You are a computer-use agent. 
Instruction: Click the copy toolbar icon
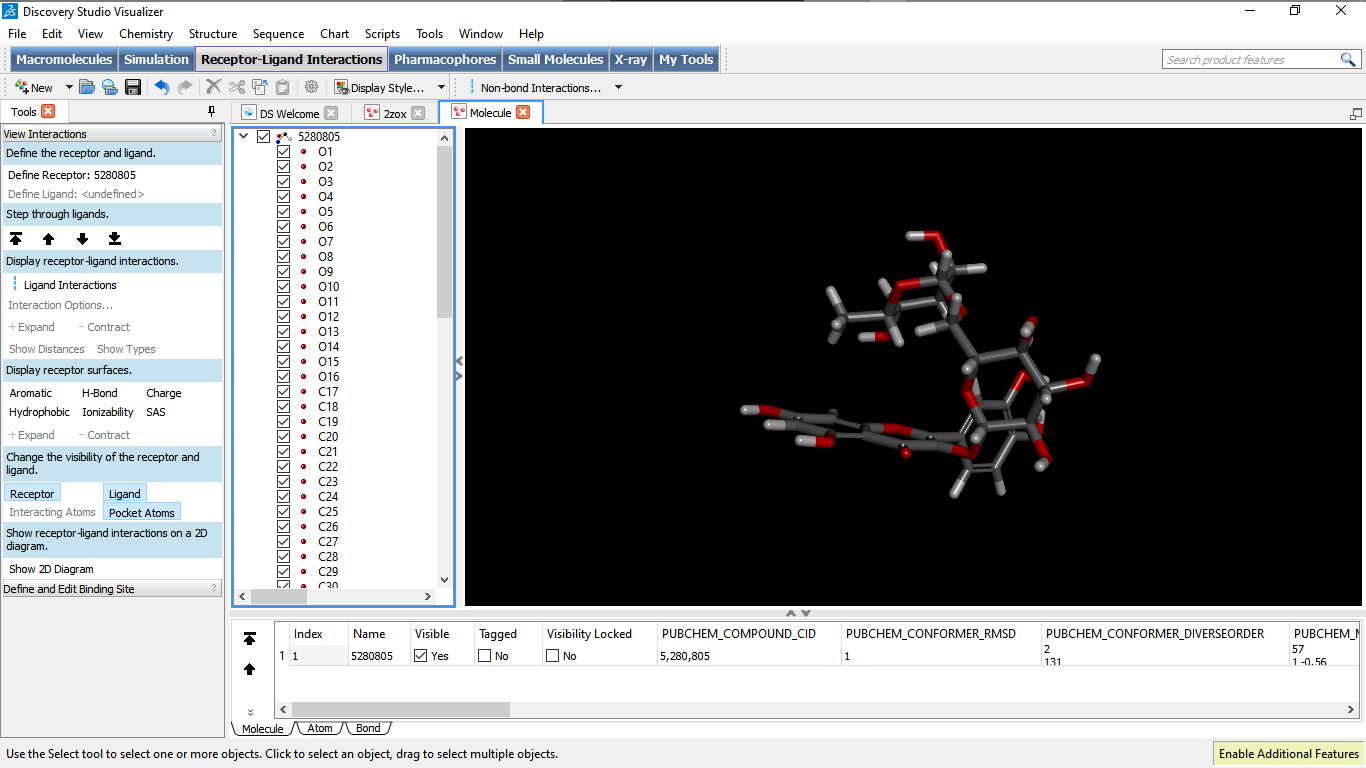click(260, 87)
